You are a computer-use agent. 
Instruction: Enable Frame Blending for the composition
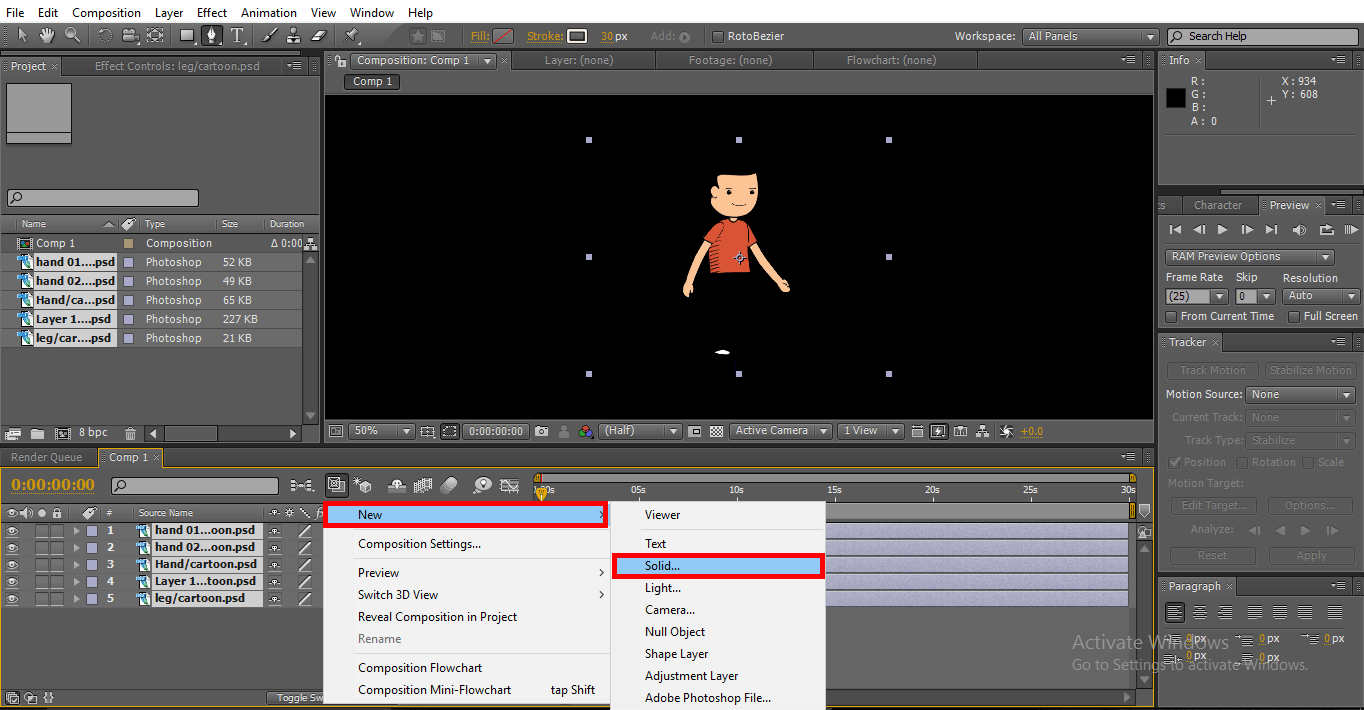(423, 485)
